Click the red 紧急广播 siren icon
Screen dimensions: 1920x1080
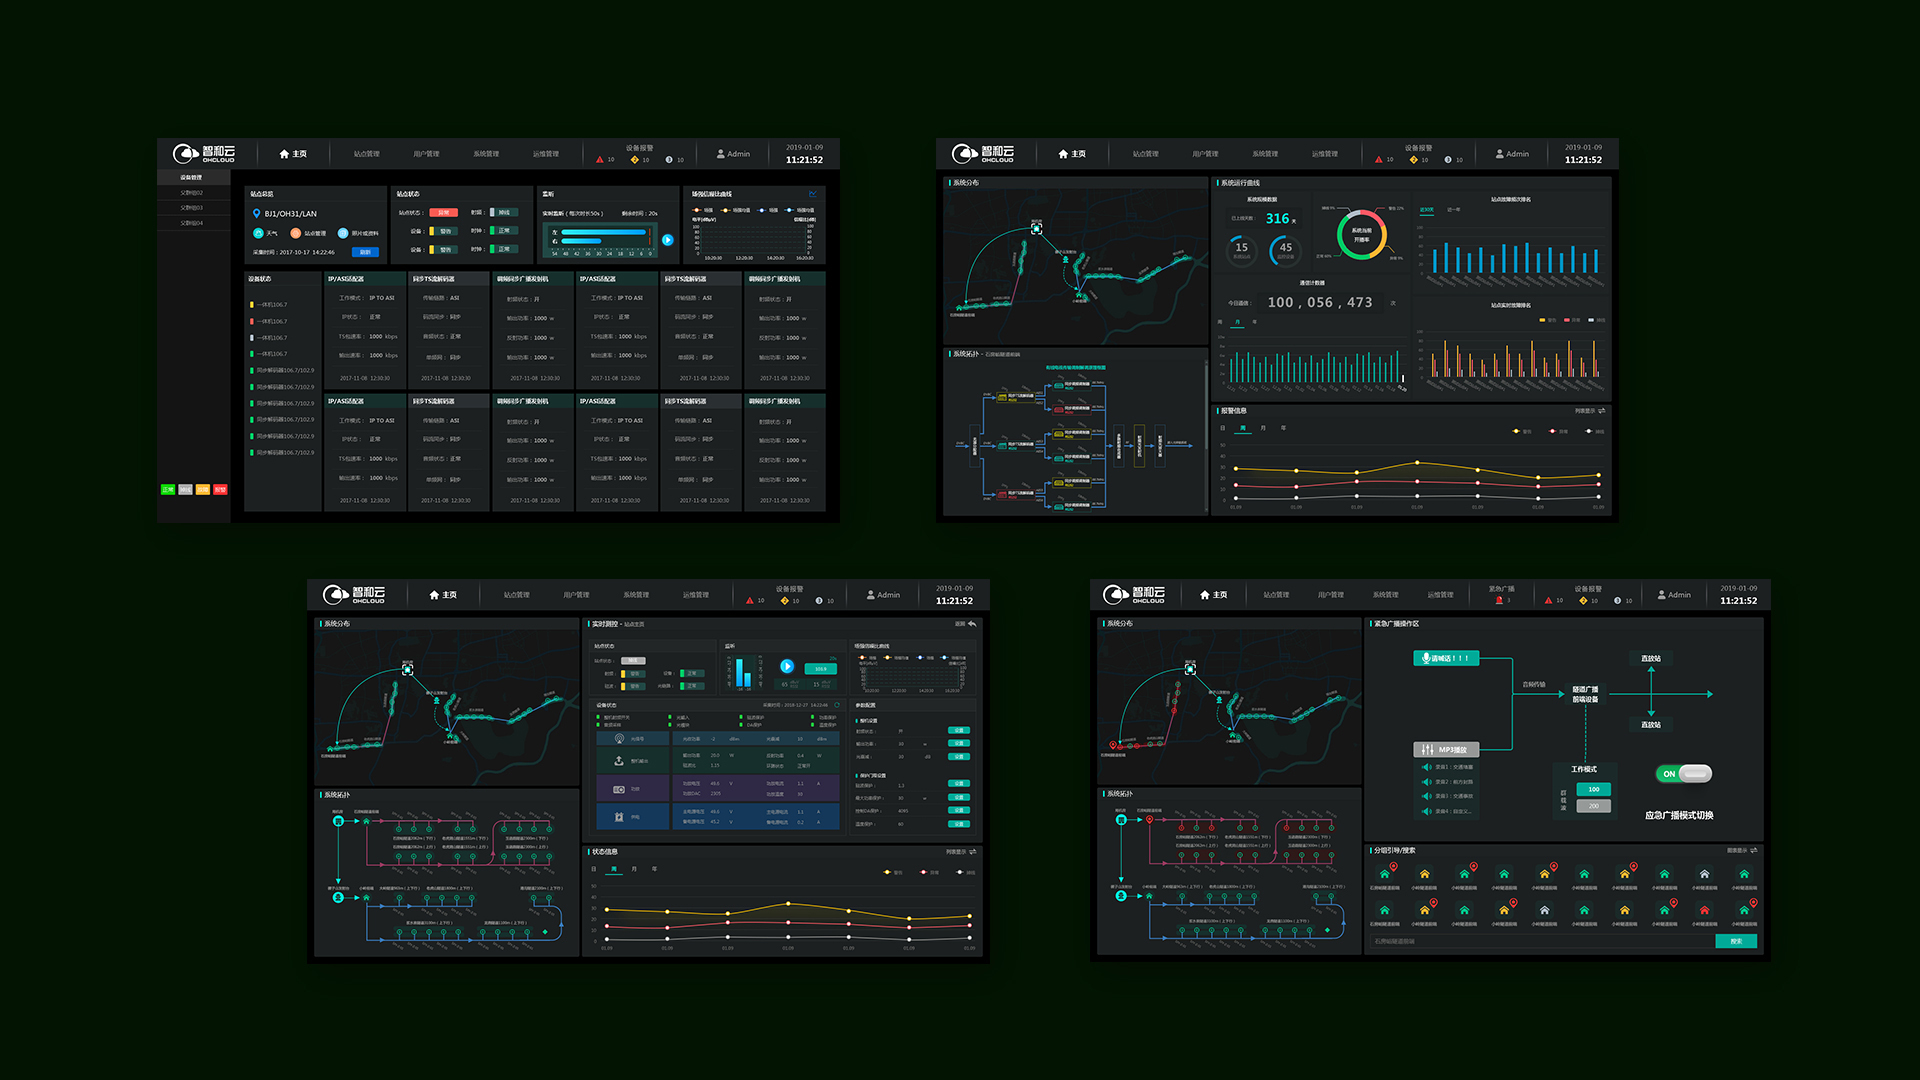1499,600
